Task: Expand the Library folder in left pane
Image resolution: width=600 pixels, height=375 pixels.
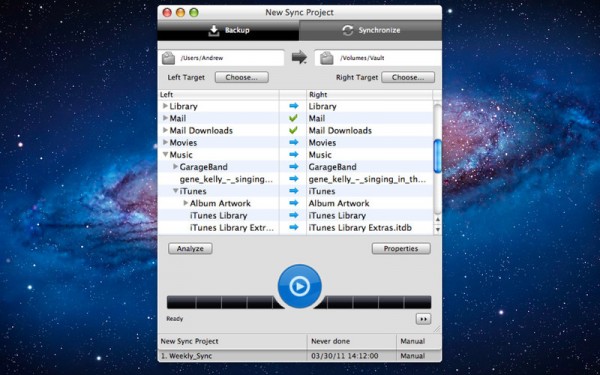Action: point(165,106)
